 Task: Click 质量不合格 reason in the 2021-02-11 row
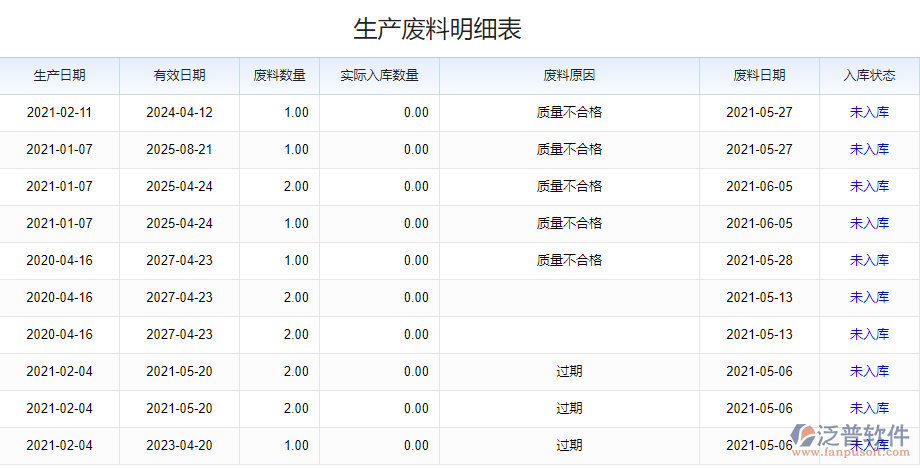(x=569, y=112)
